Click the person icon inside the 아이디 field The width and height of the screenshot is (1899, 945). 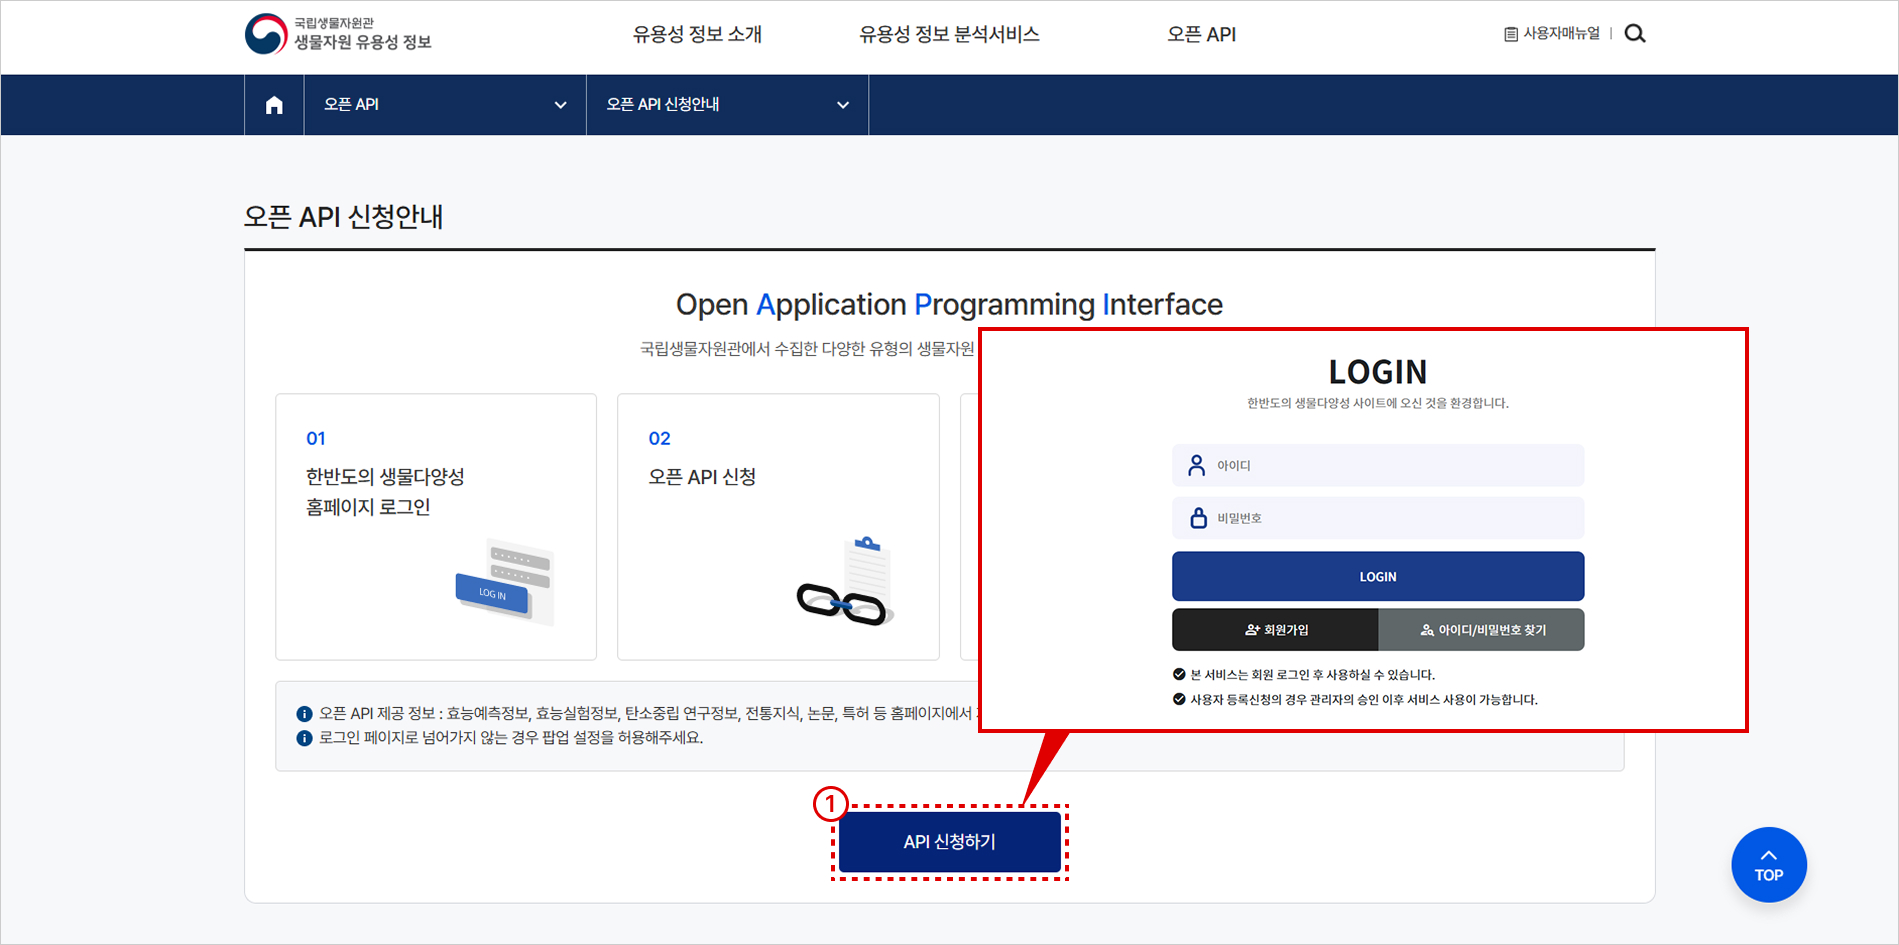click(x=1195, y=464)
